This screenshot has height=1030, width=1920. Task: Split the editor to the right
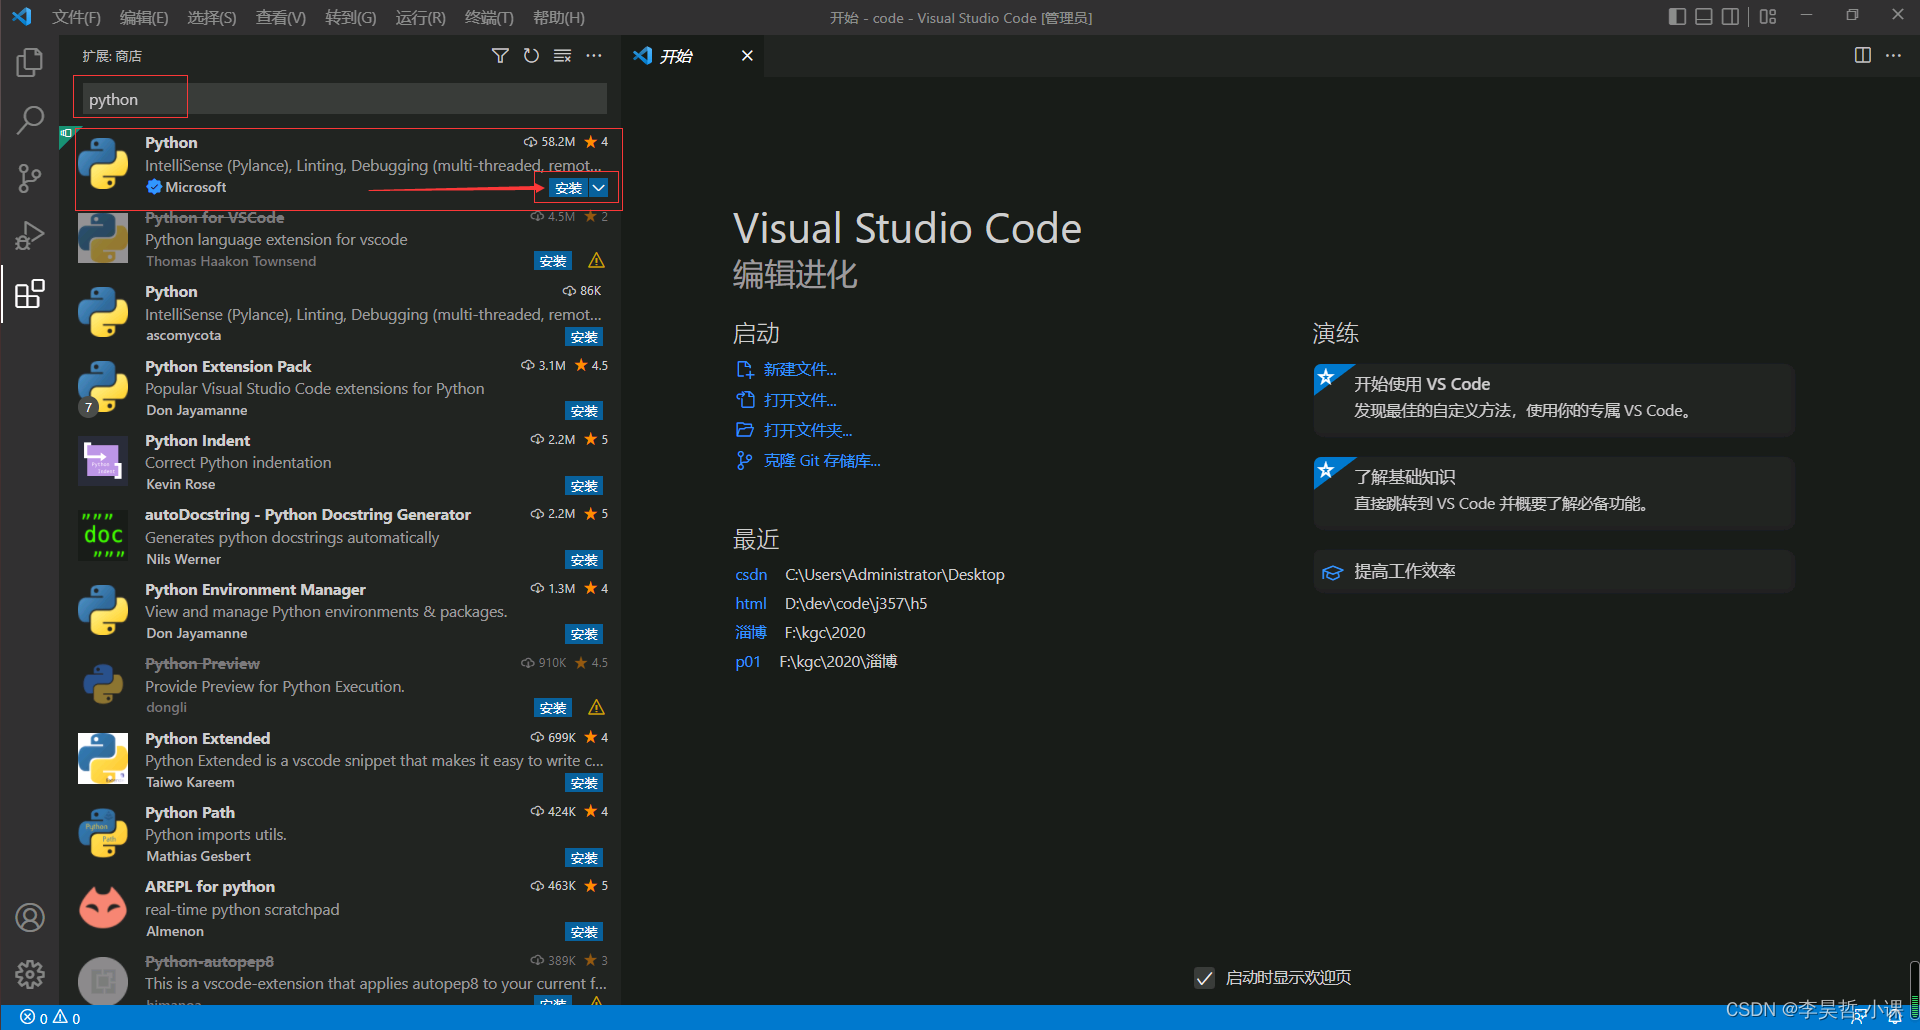pyautogui.click(x=1862, y=56)
